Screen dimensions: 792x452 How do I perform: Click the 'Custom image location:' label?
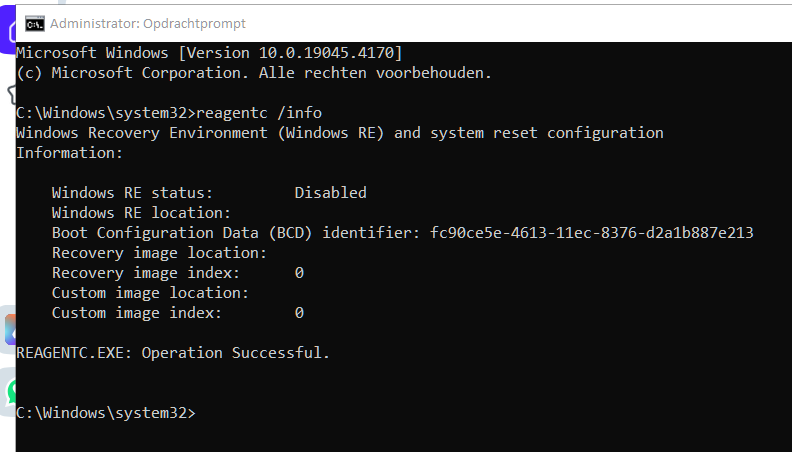pyautogui.click(x=150, y=293)
